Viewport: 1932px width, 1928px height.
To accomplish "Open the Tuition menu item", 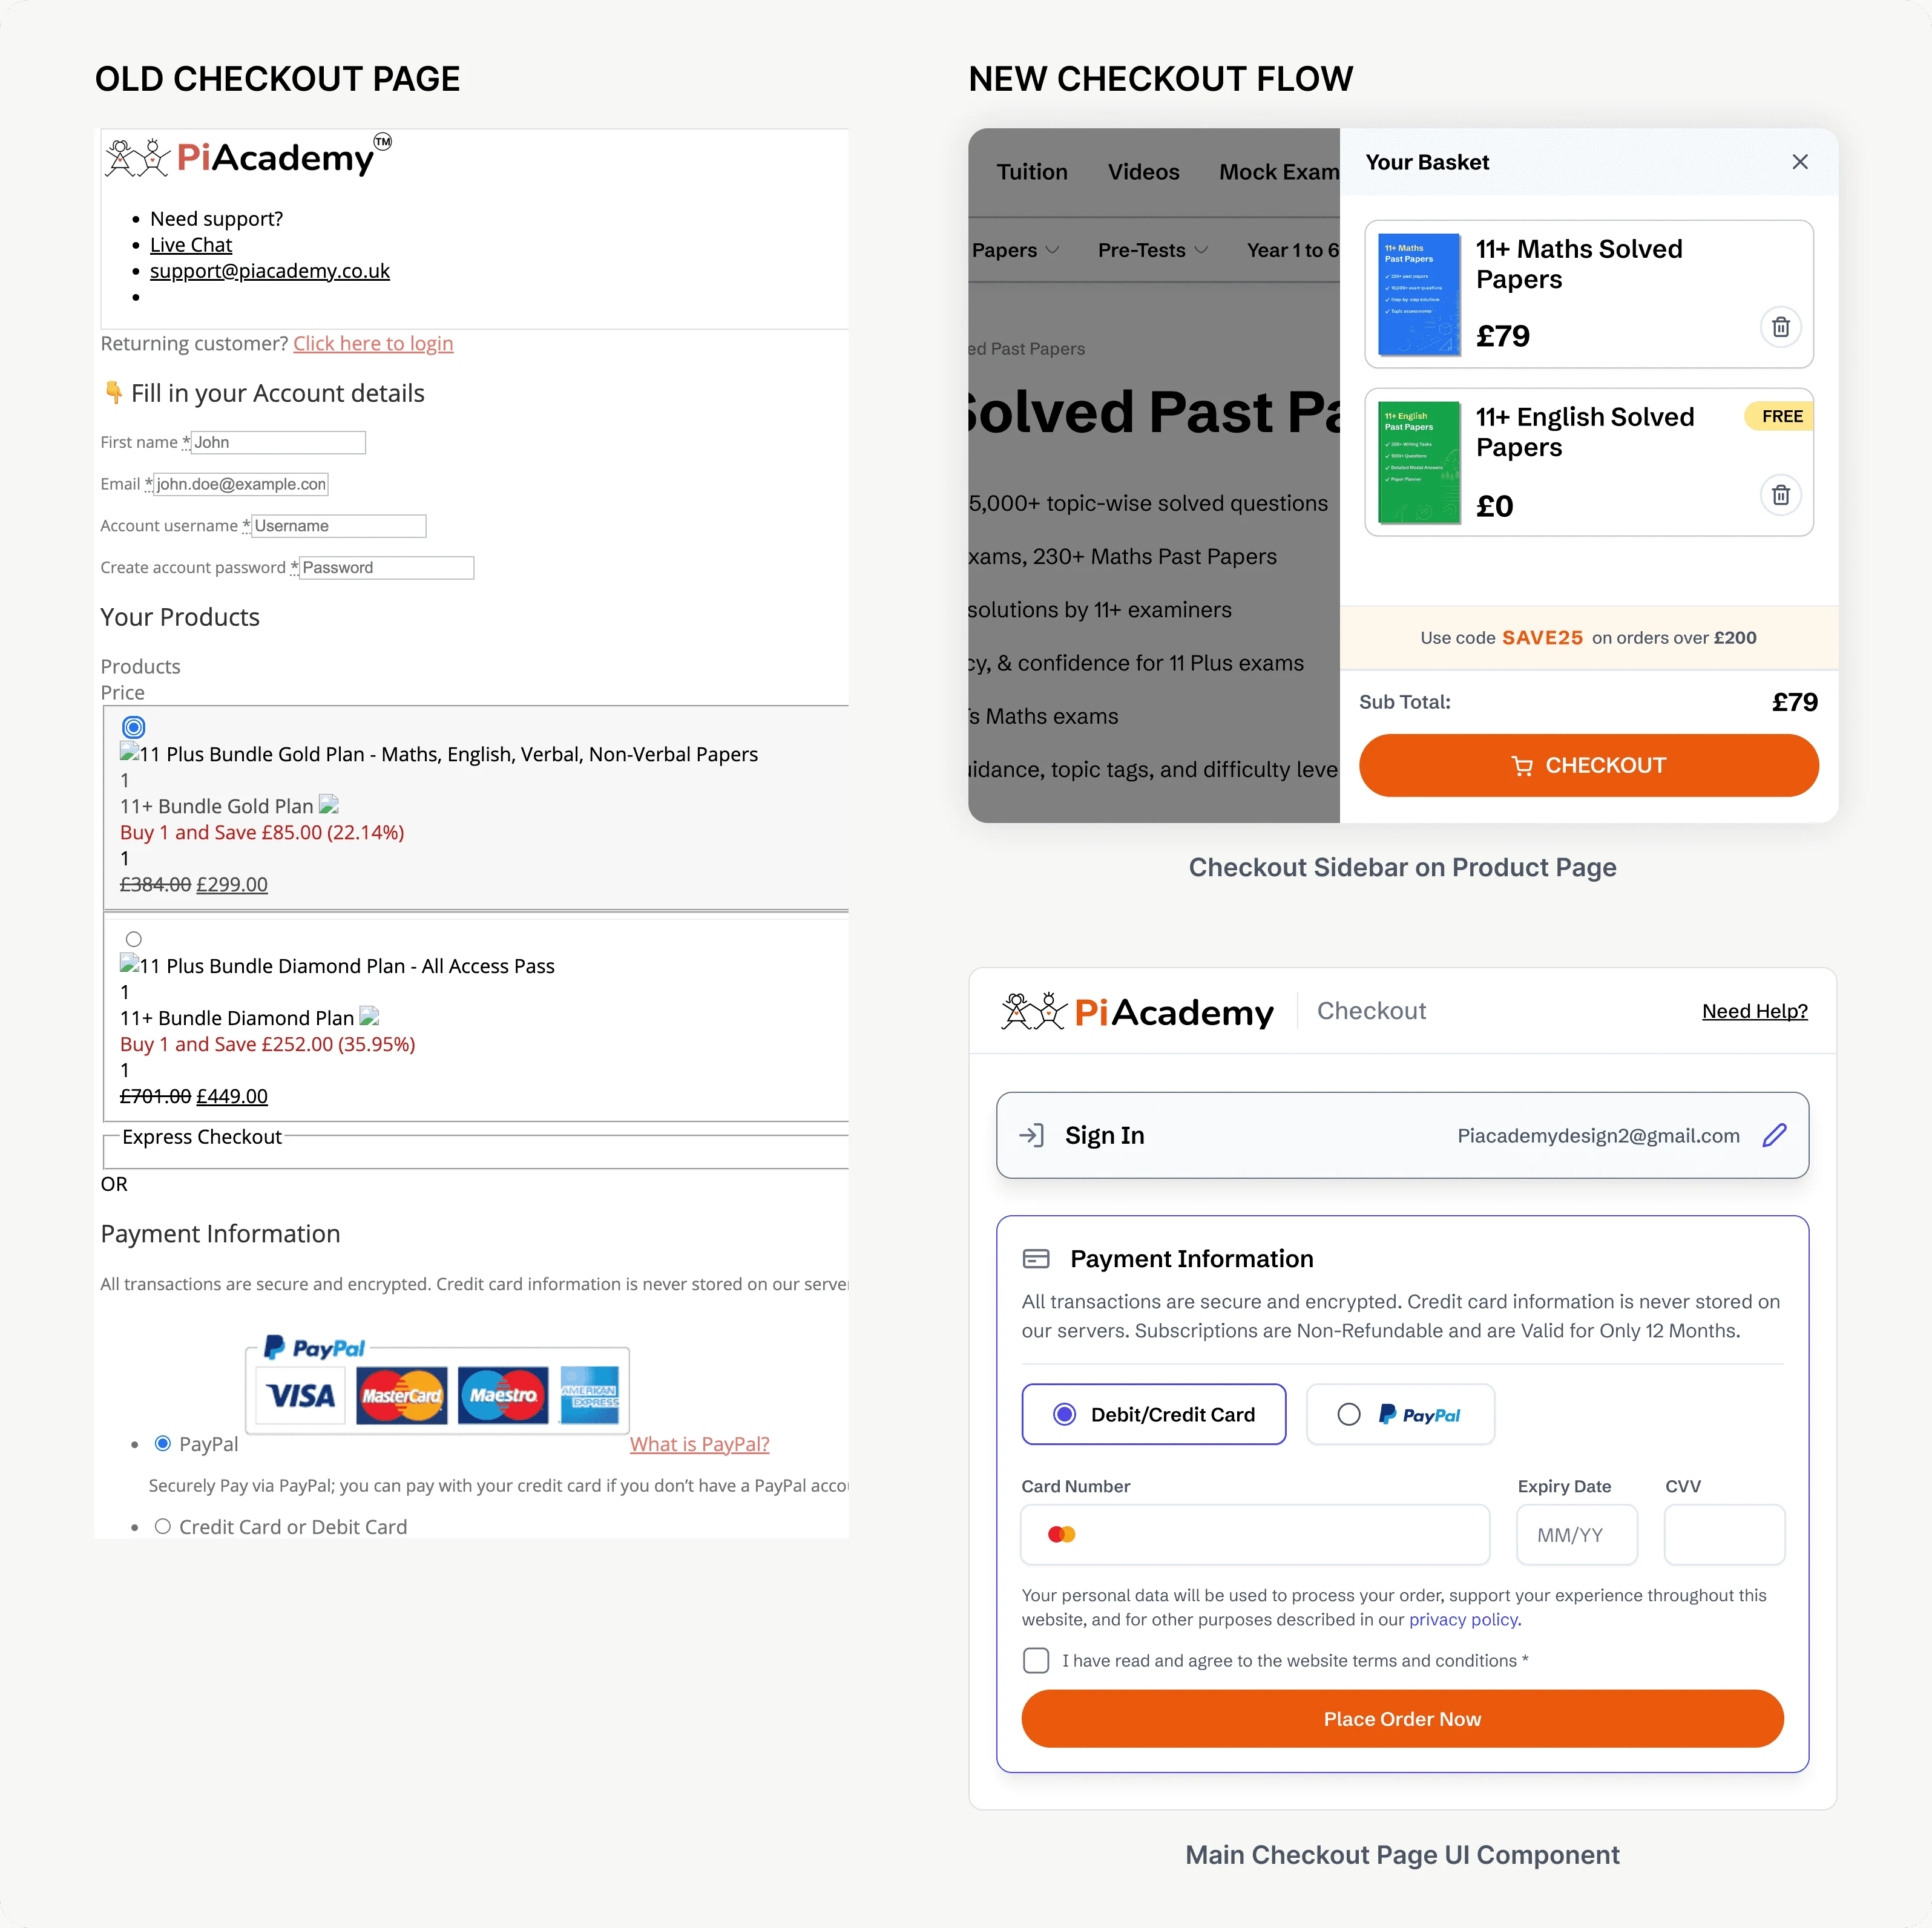I will (x=1032, y=172).
